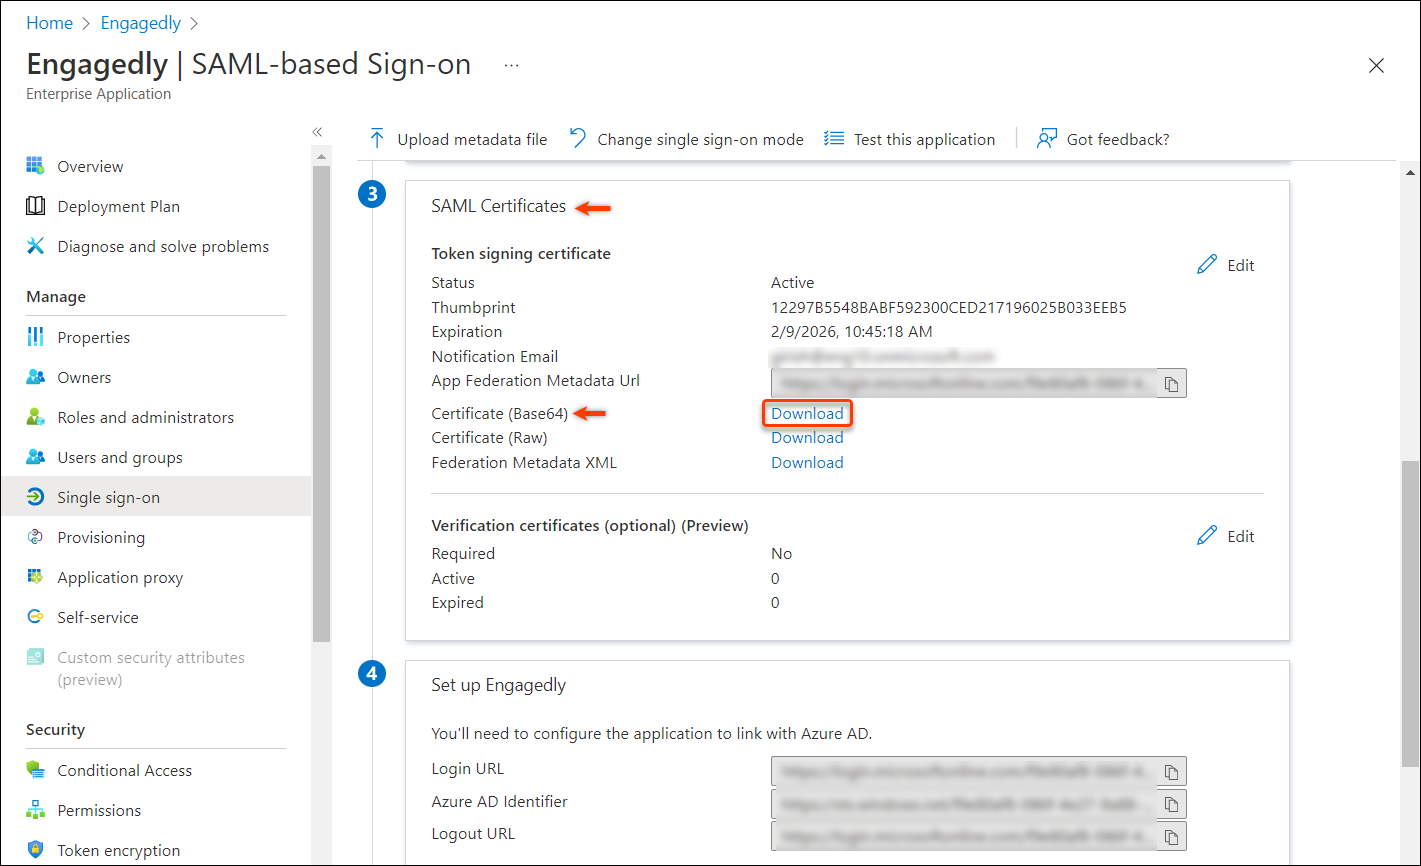This screenshot has width=1421, height=866.
Task: Go to Engagedly breadcrumb
Action: pos(141,22)
